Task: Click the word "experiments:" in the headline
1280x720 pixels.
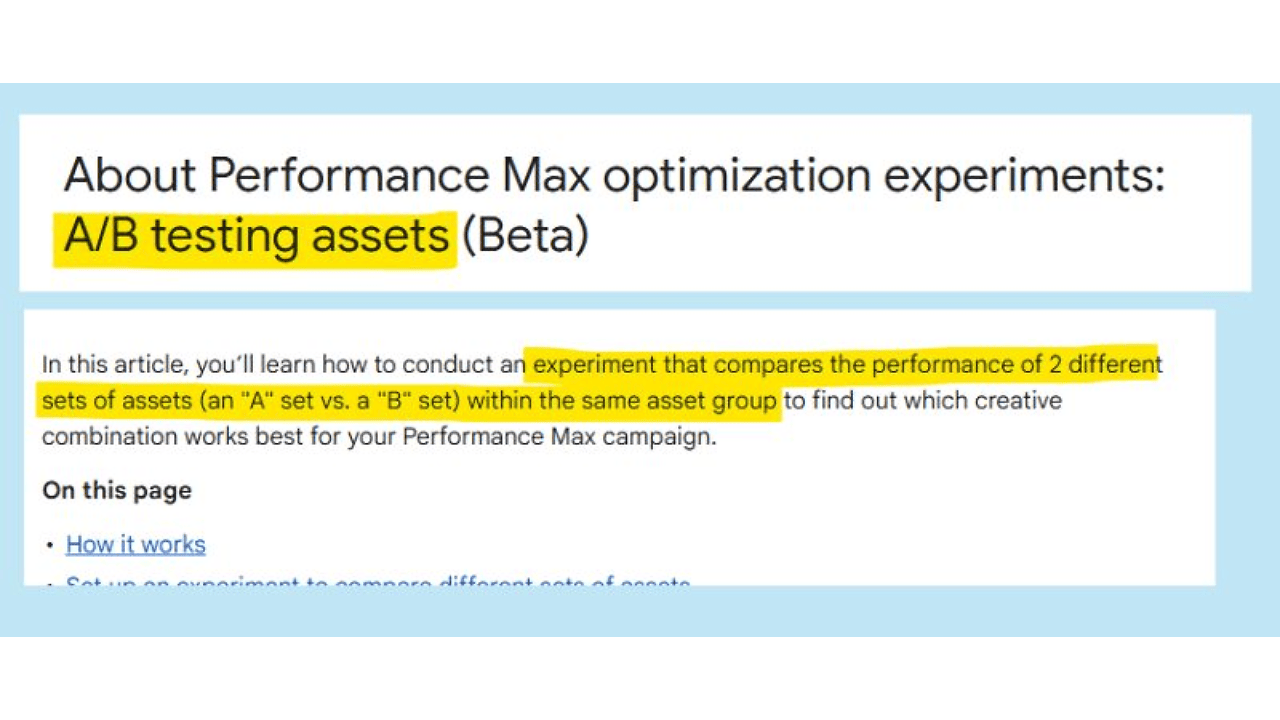Action: 1026,176
